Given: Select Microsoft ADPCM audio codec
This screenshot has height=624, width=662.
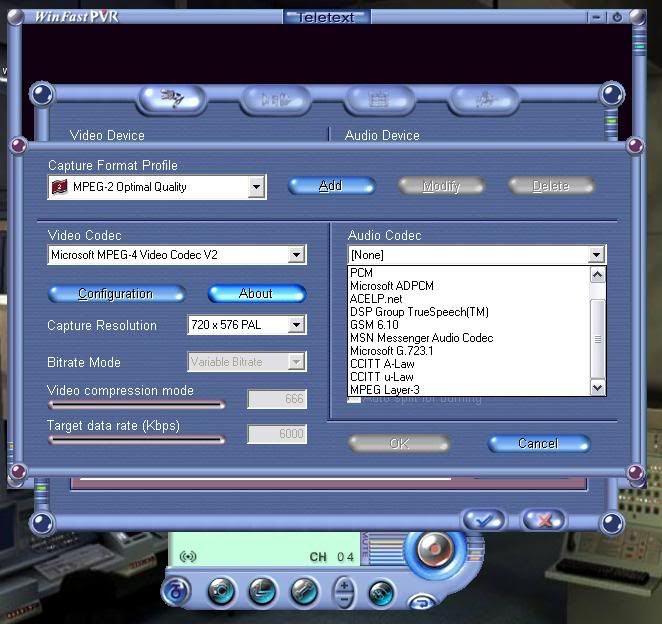Looking at the screenshot, I should click(x=469, y=286).
